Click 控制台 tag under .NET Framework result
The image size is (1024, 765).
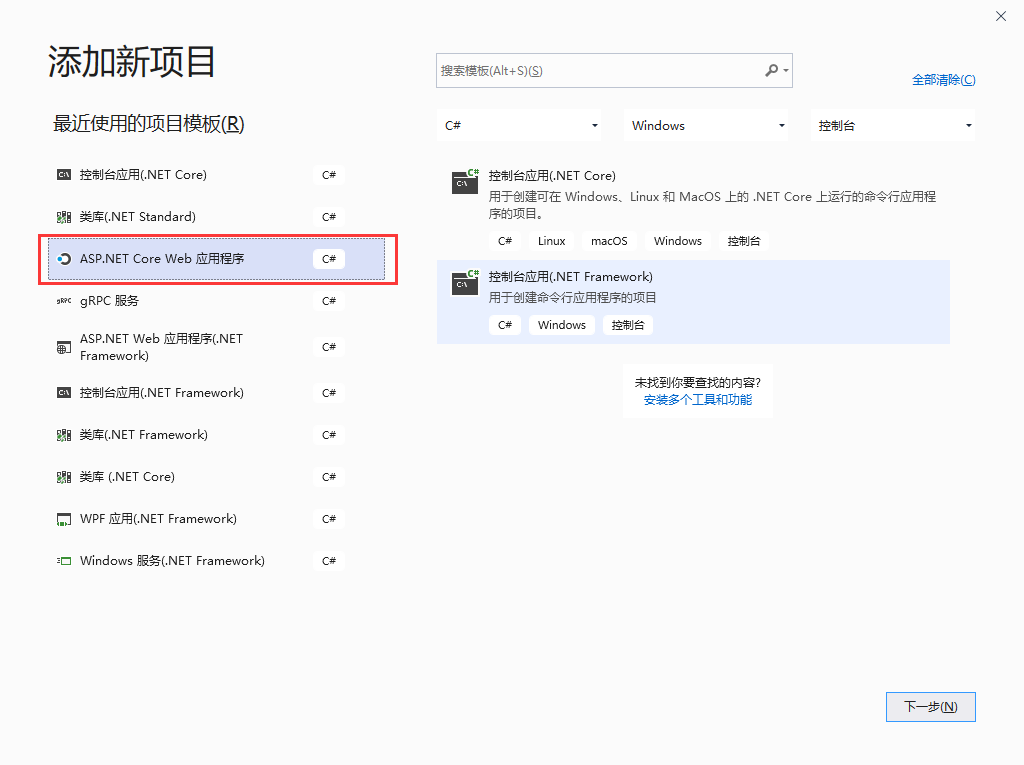point(628,325)
